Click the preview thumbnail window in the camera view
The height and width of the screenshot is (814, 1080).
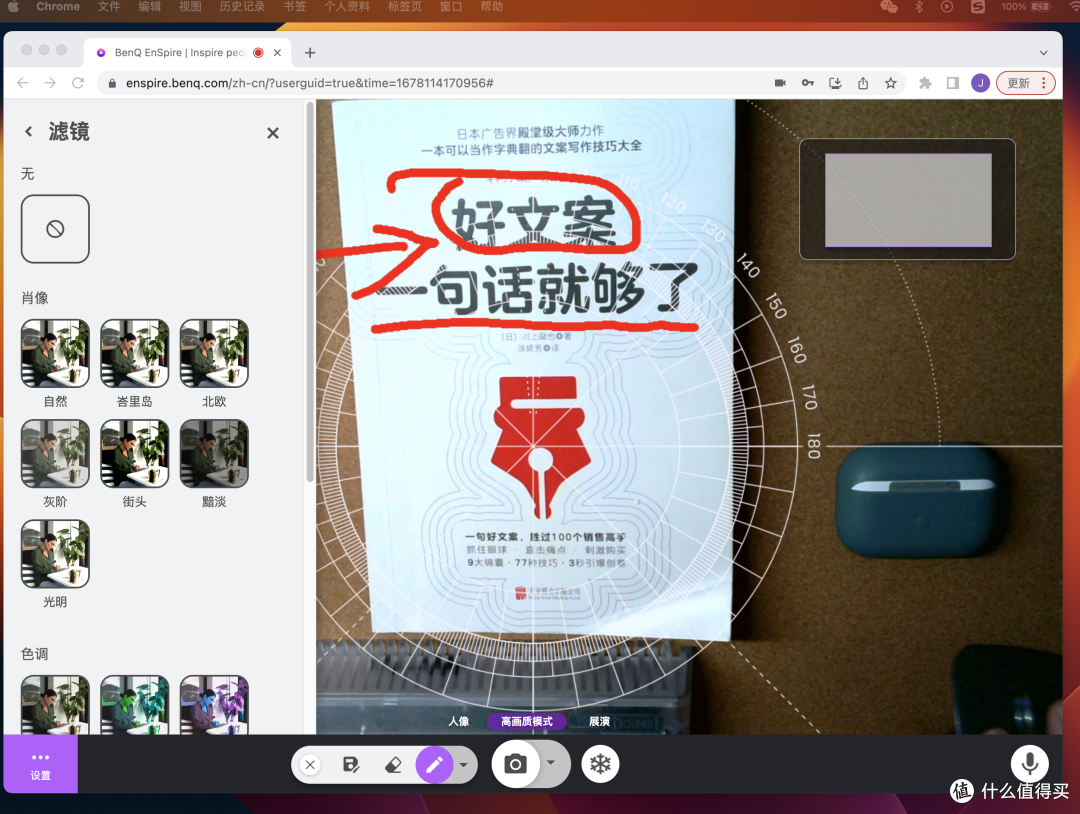pyautogui.click(x=907, y=199)
